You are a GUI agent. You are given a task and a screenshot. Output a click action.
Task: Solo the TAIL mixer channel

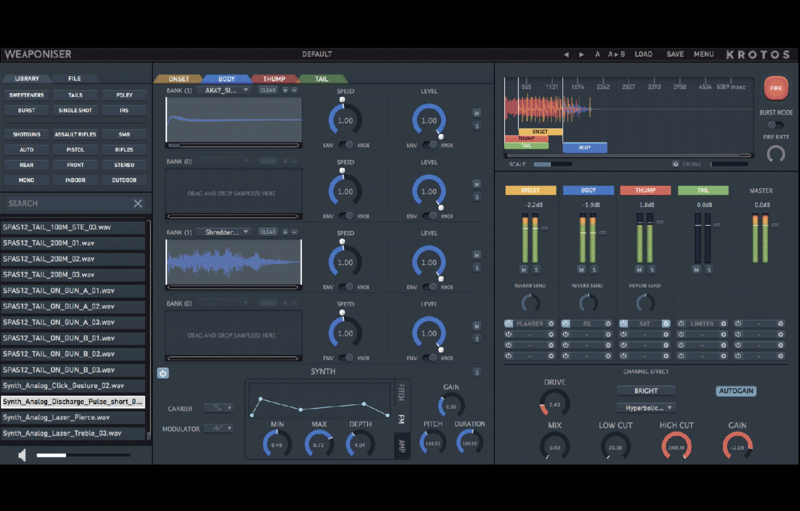(709, 269)
